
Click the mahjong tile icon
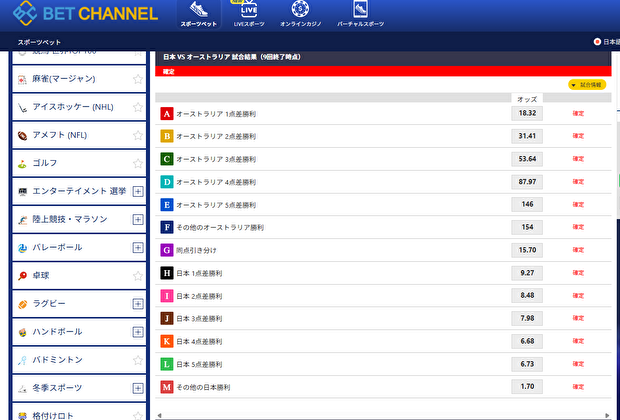(x=22, y=78)
